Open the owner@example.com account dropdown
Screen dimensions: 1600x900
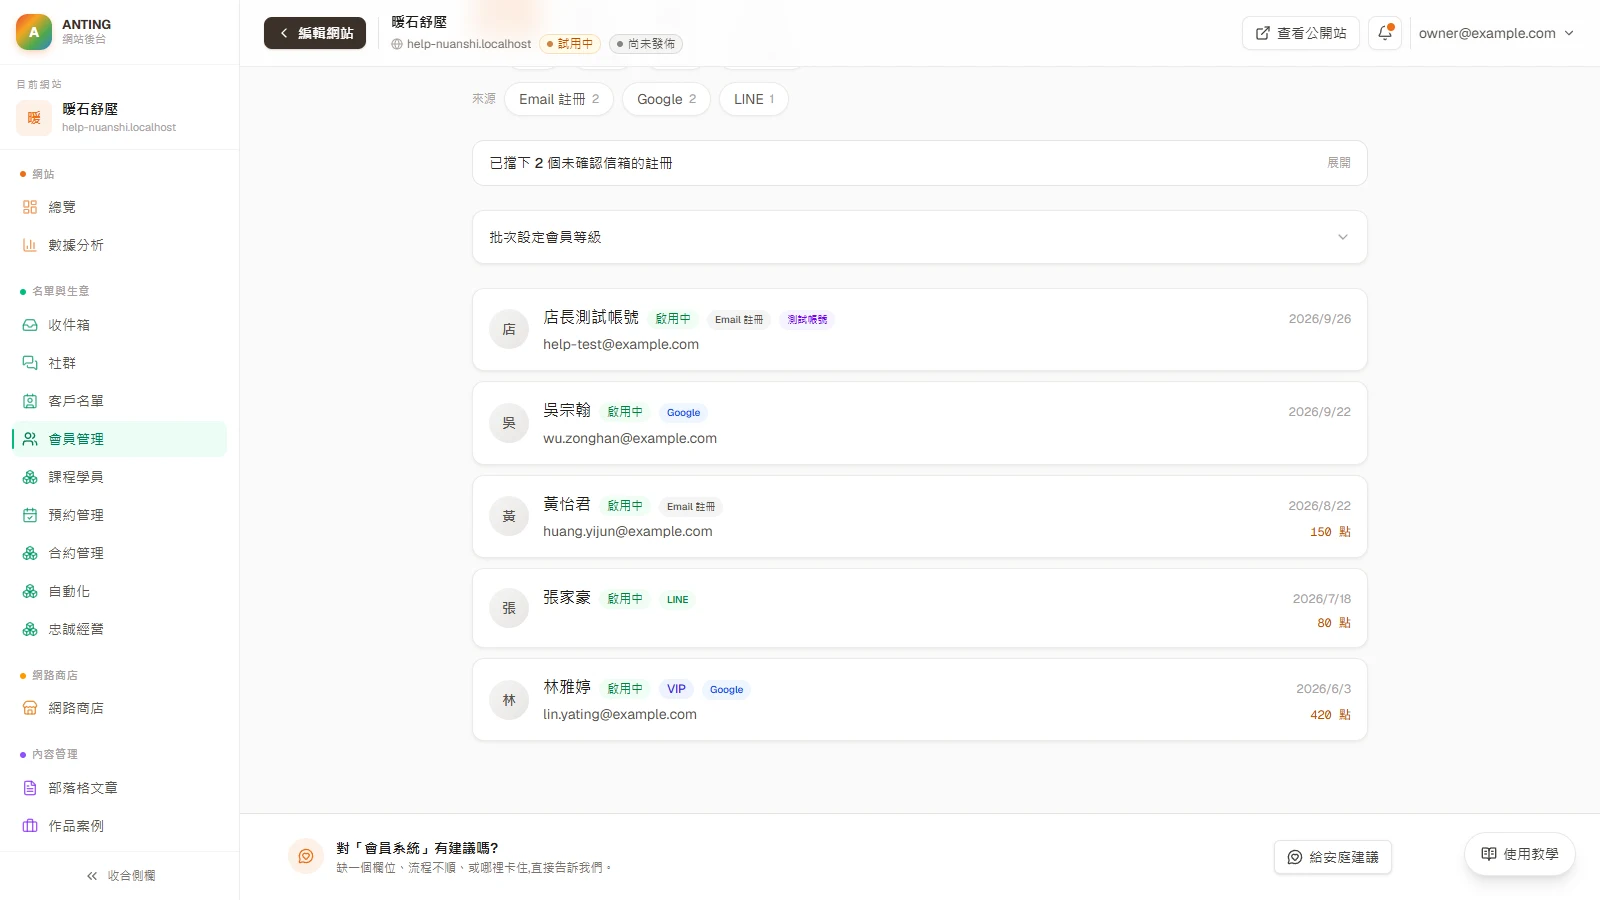pos(1496,33)
